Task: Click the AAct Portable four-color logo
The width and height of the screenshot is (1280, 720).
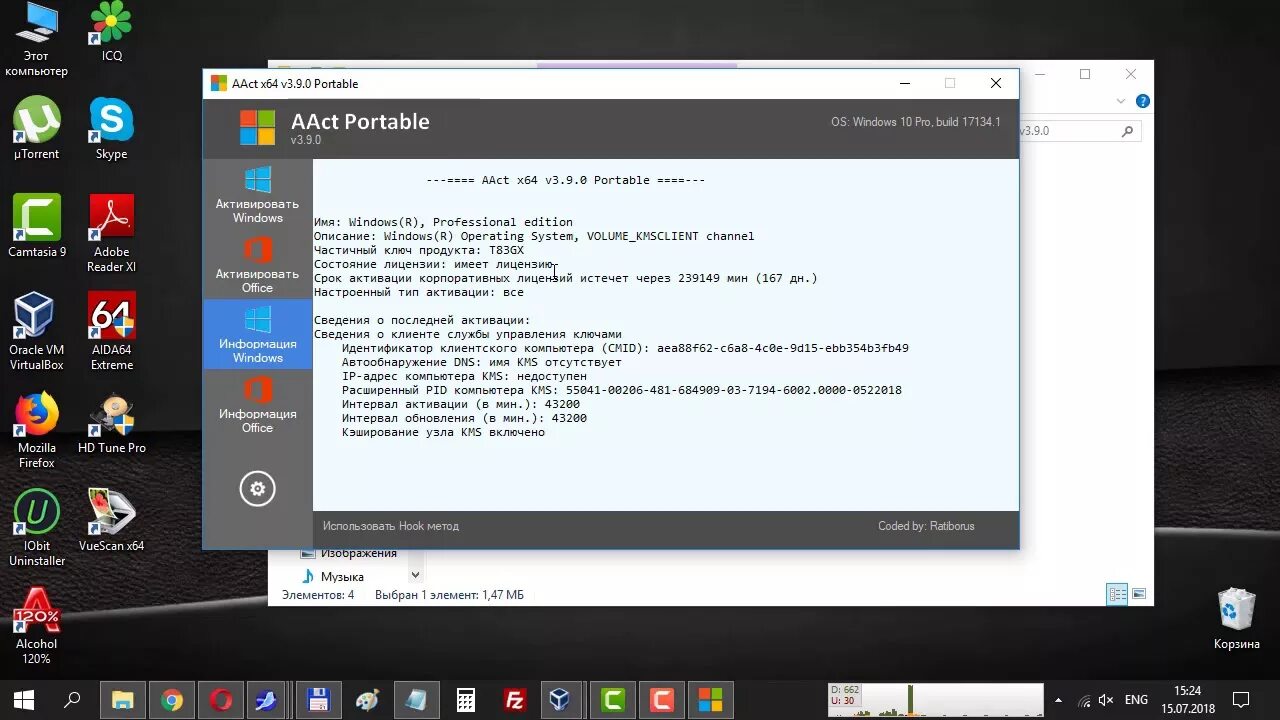Action: point(257,128)
